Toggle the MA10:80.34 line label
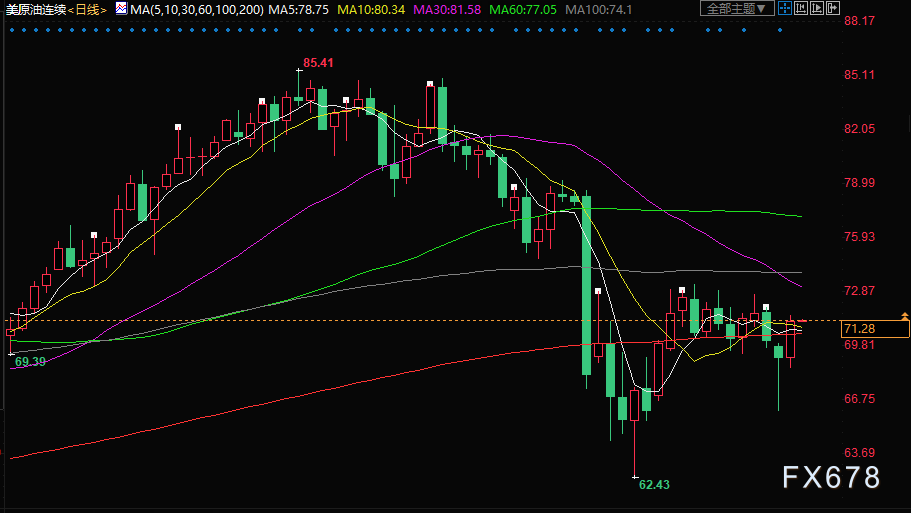The image size is (911, 513). click(372, 9)
